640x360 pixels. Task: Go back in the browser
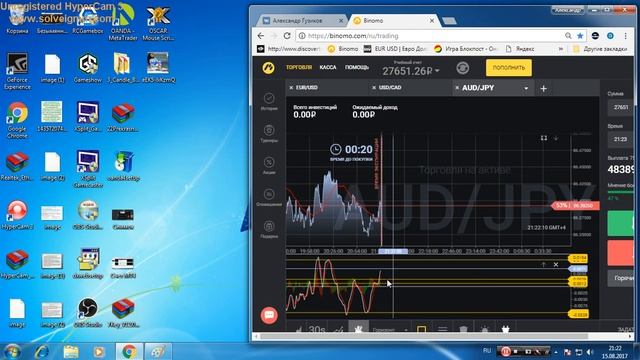[261, 36]
